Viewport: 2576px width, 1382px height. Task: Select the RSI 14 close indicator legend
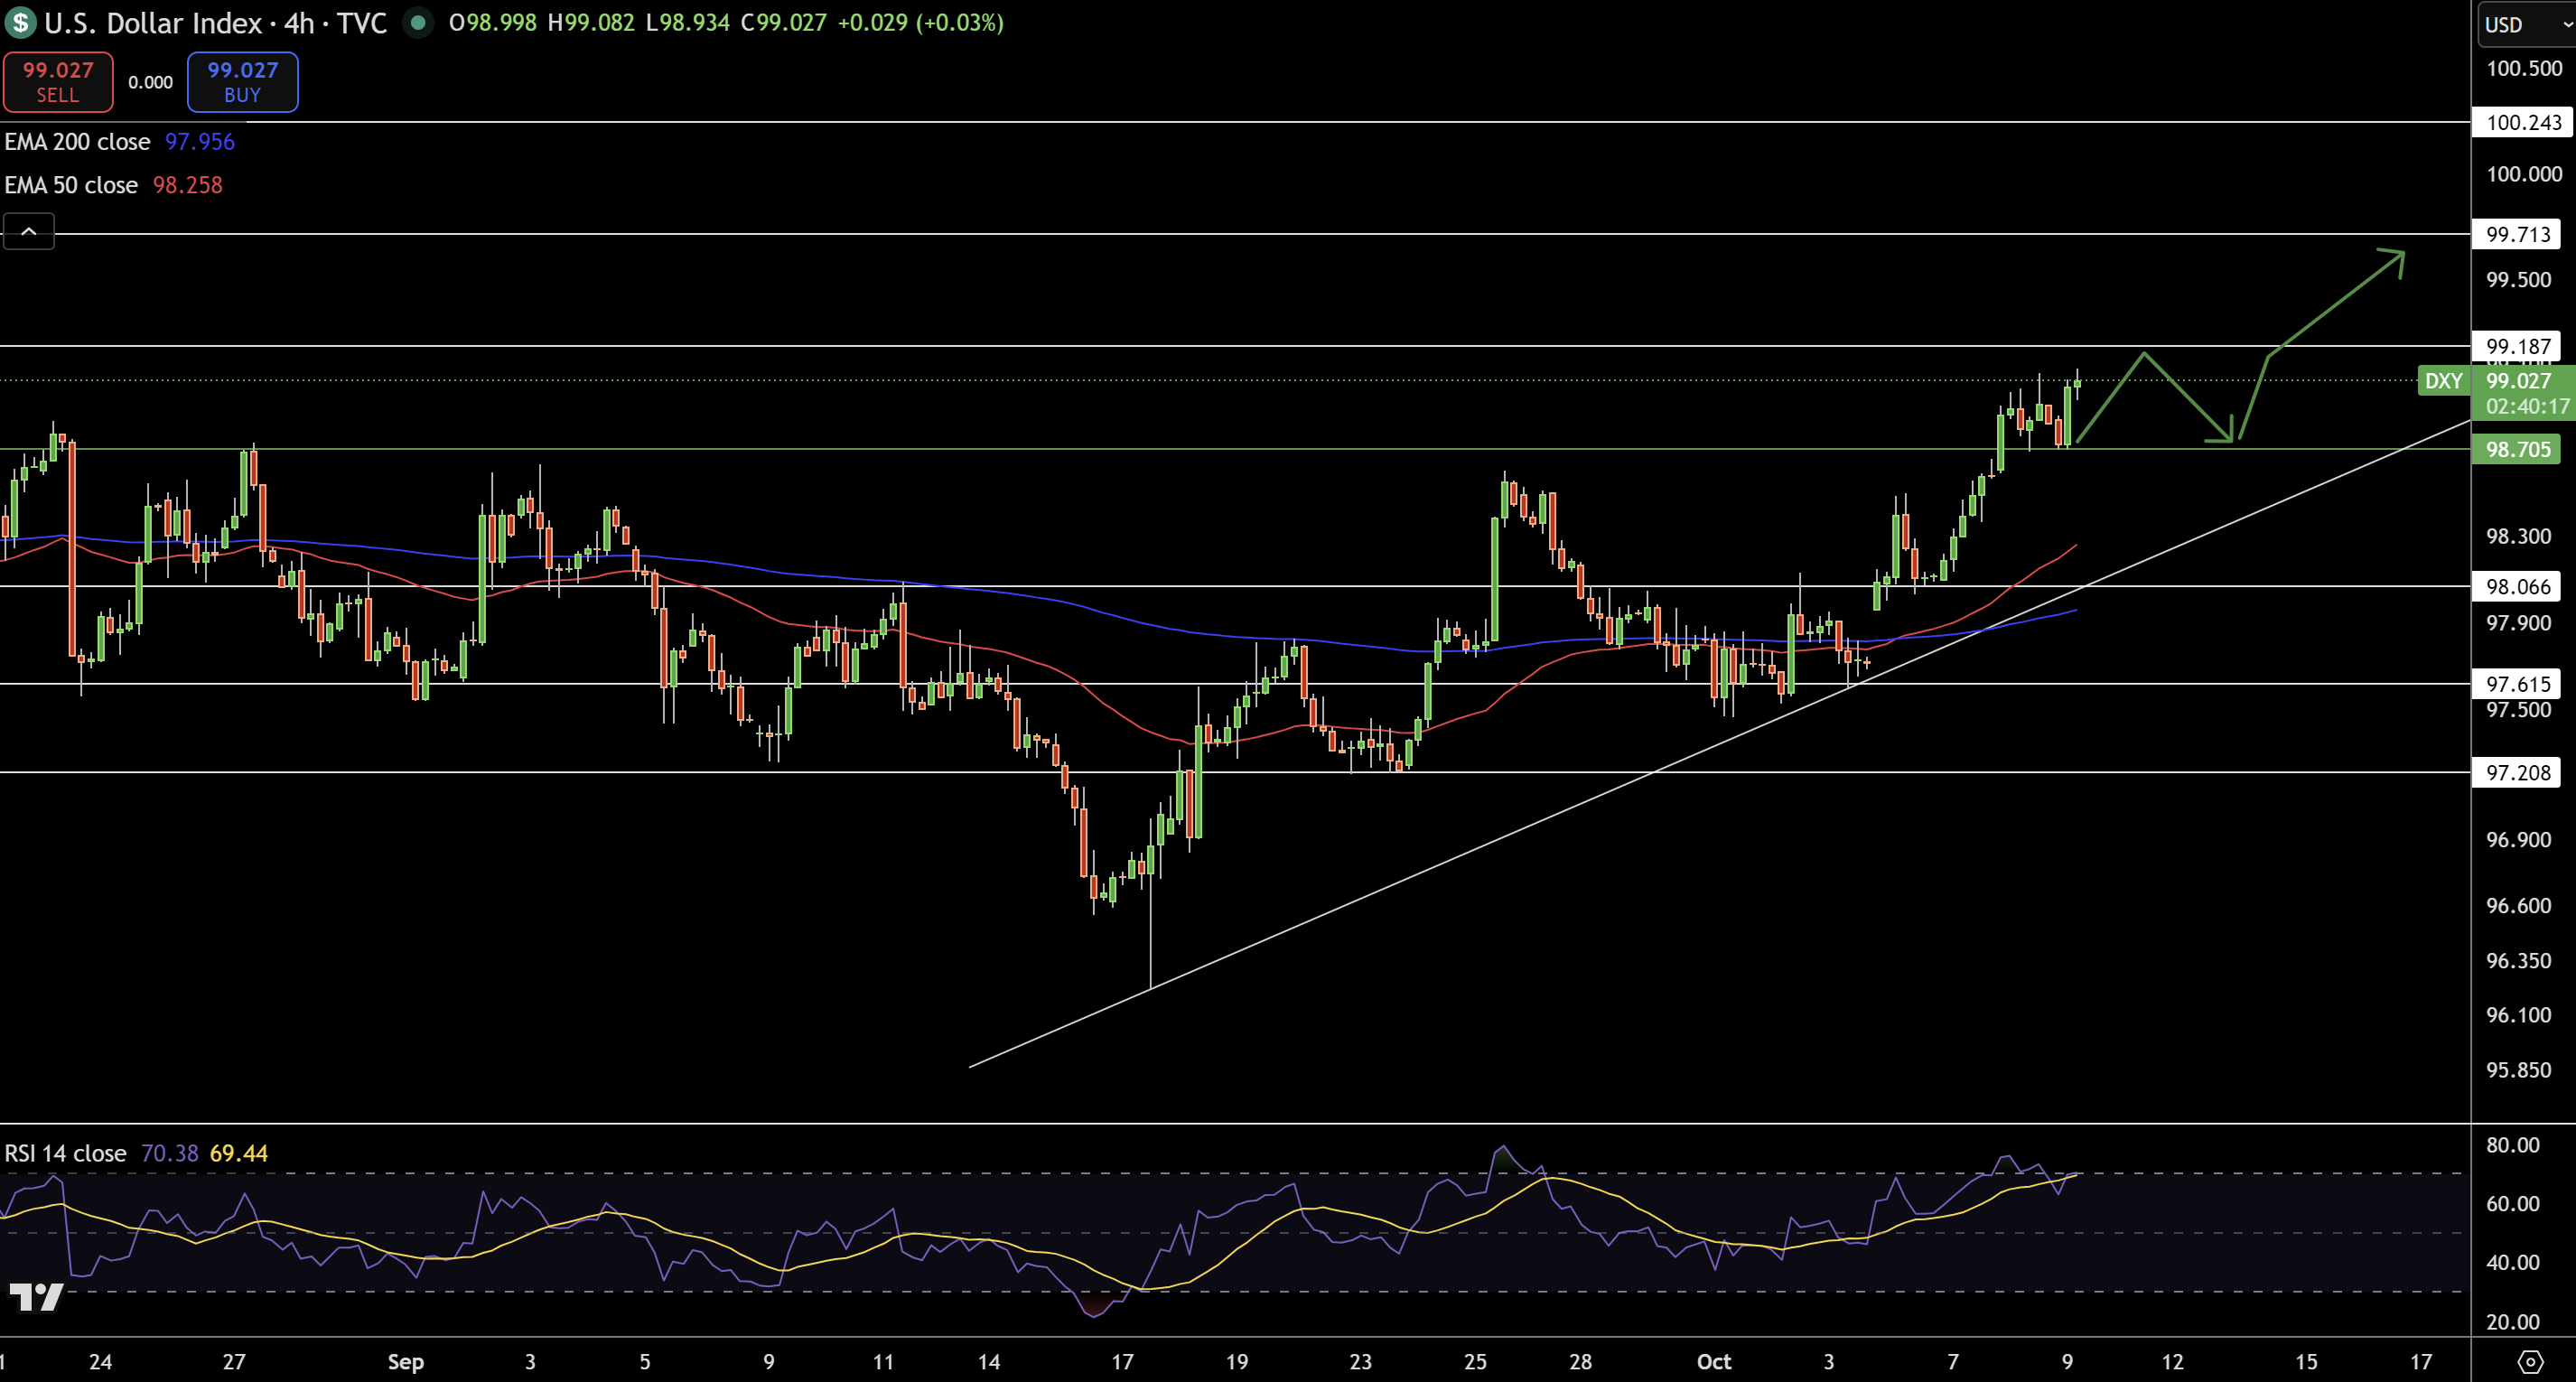click(66, 1153)
